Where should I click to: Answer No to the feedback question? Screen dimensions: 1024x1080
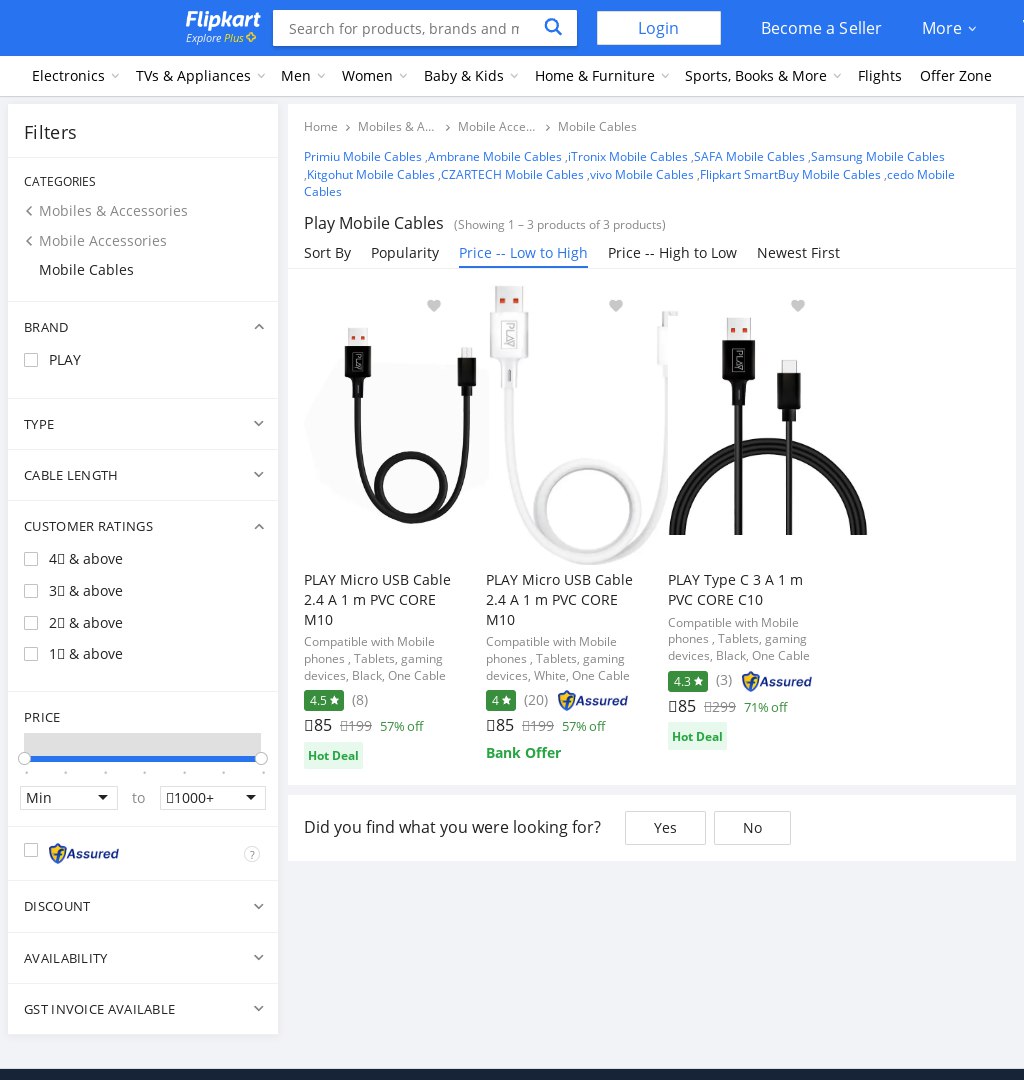click(x=752, y=828)
